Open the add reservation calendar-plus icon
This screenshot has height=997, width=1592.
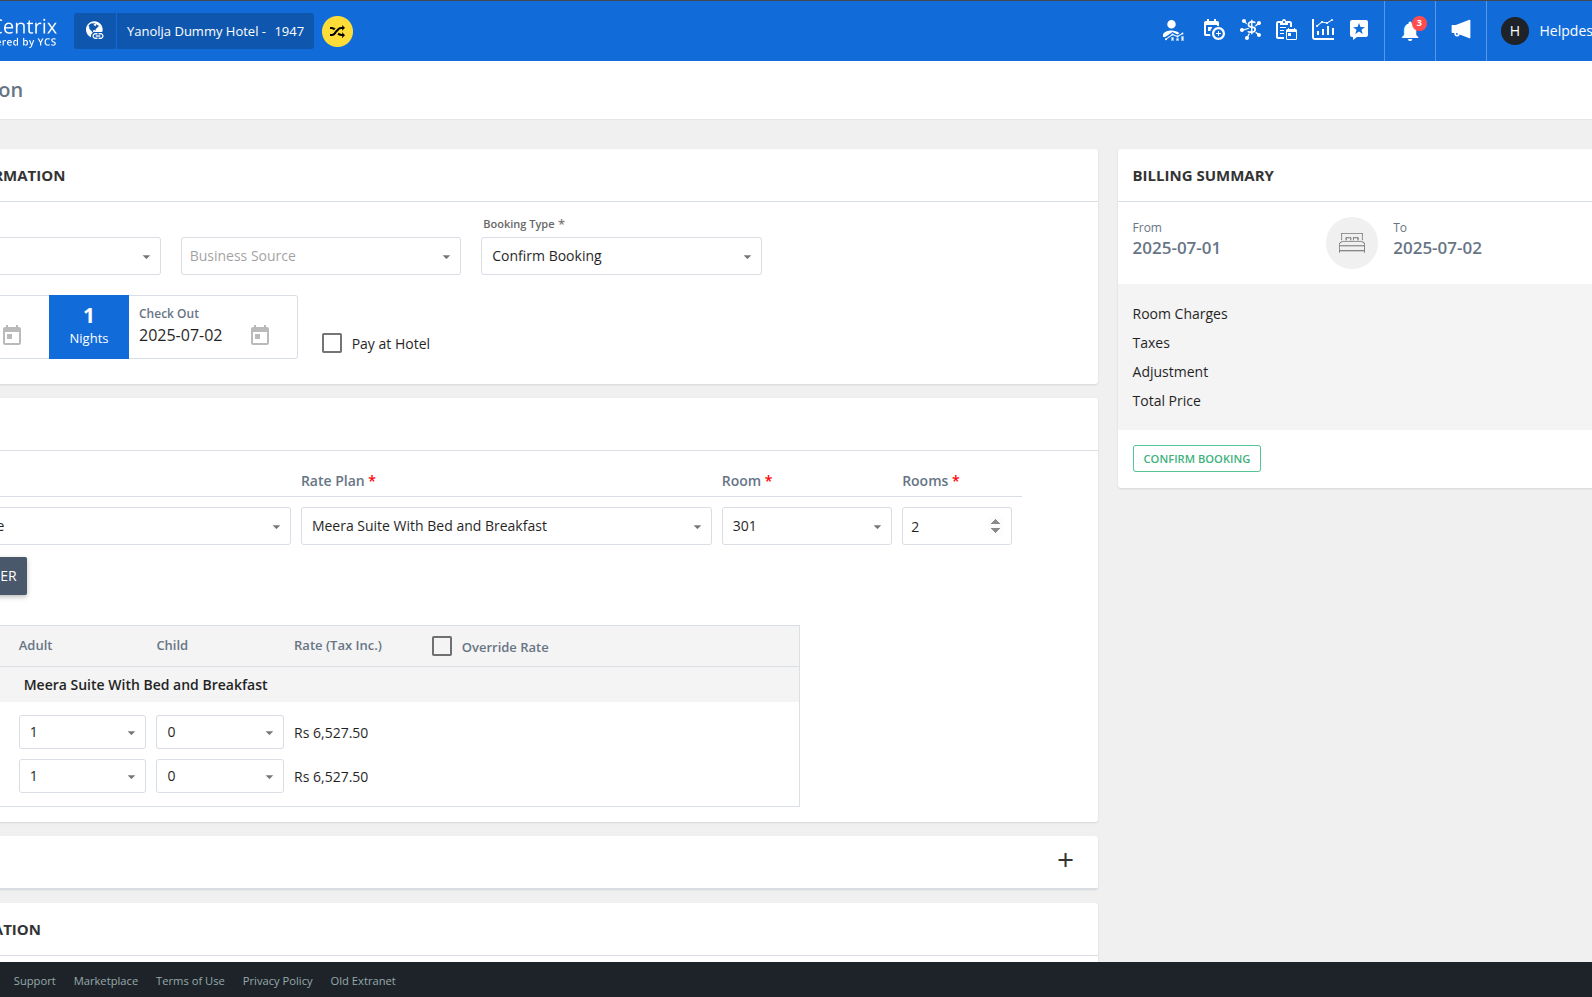click(1213, 30)
